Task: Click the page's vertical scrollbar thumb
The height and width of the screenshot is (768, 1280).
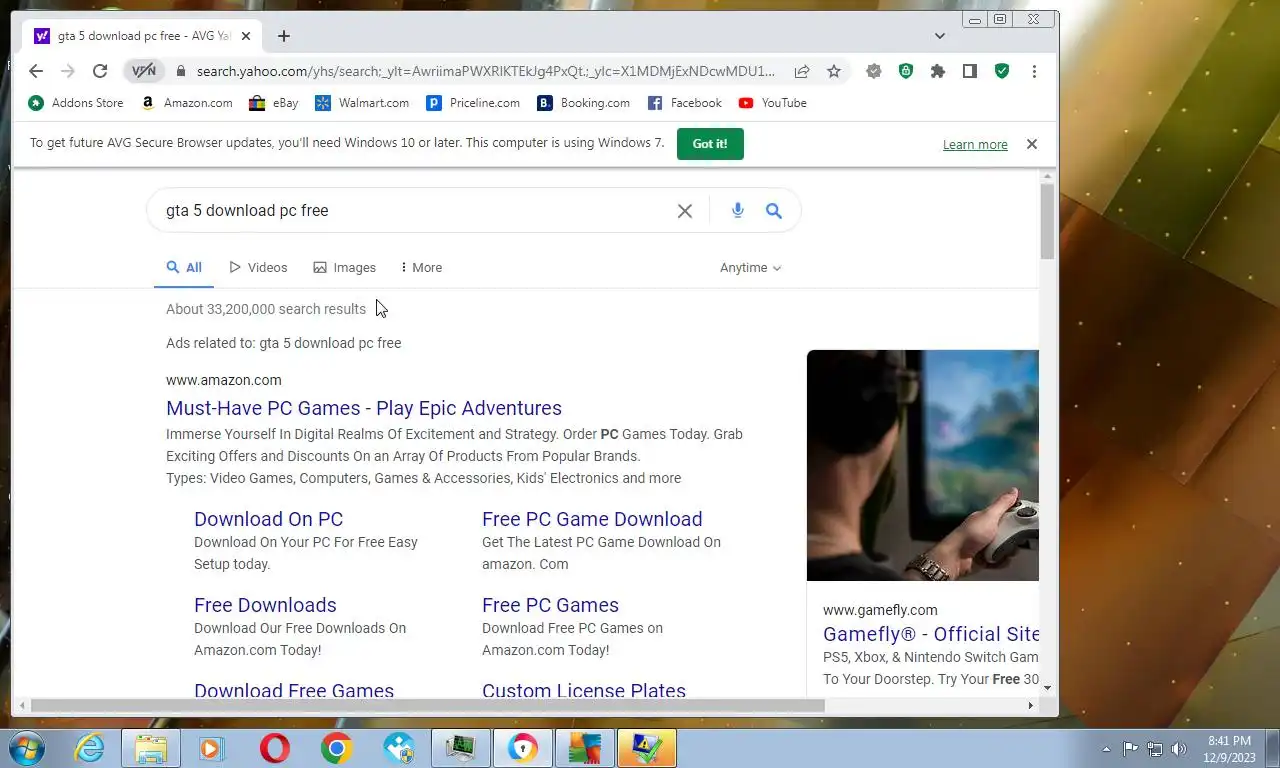Action: point(1047,221)
